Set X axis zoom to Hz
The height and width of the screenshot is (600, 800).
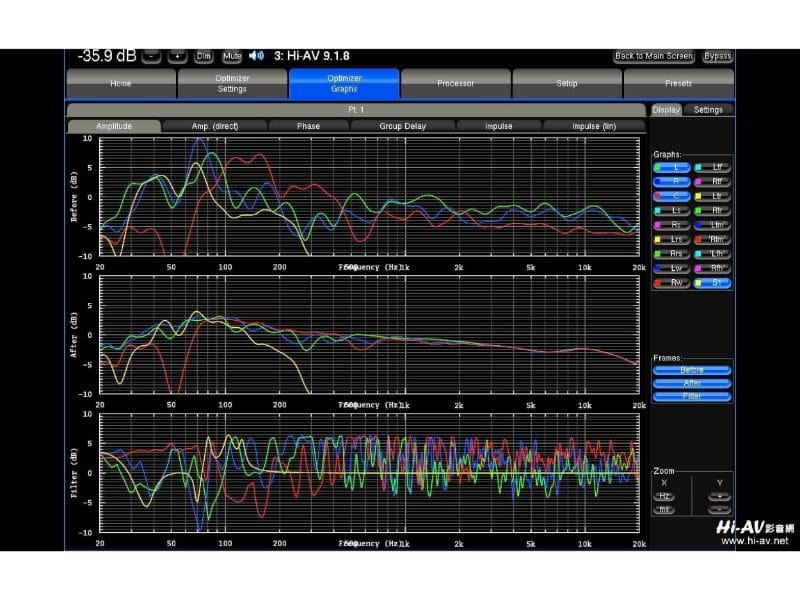664,496
